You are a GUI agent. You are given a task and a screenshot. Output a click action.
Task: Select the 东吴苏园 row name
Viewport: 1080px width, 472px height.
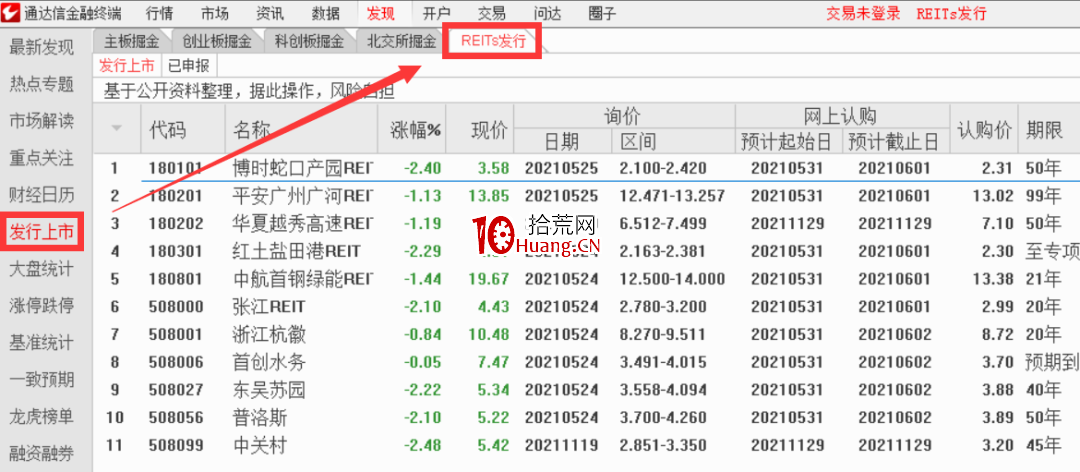point(269,390)
